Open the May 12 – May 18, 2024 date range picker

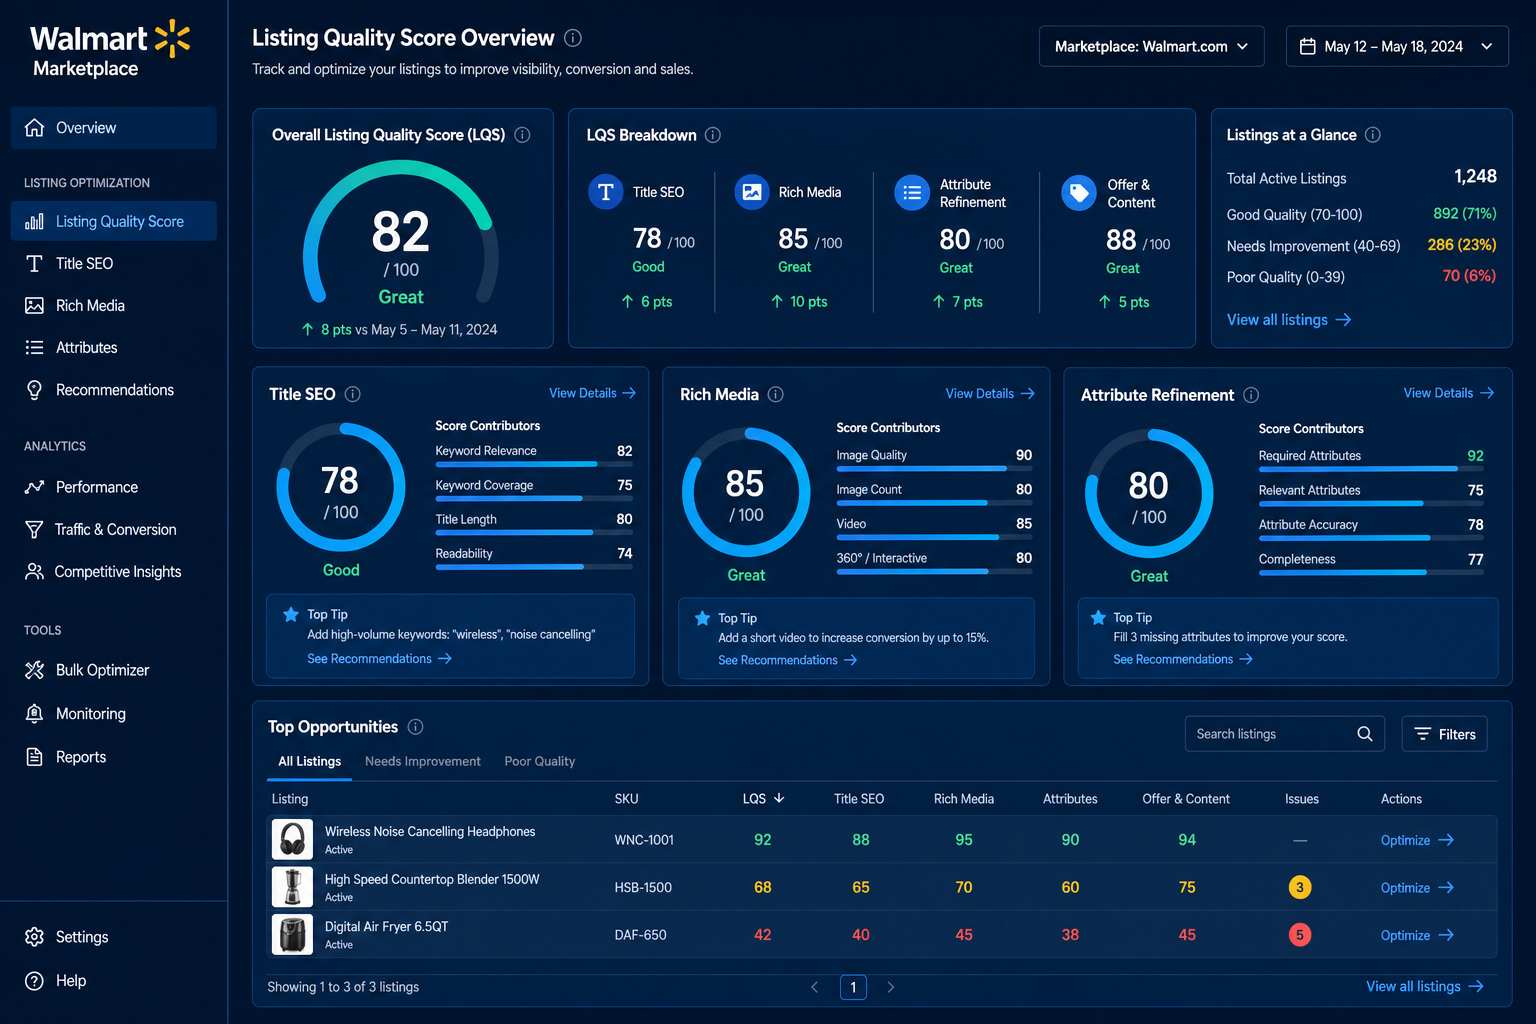(1397, 46)
